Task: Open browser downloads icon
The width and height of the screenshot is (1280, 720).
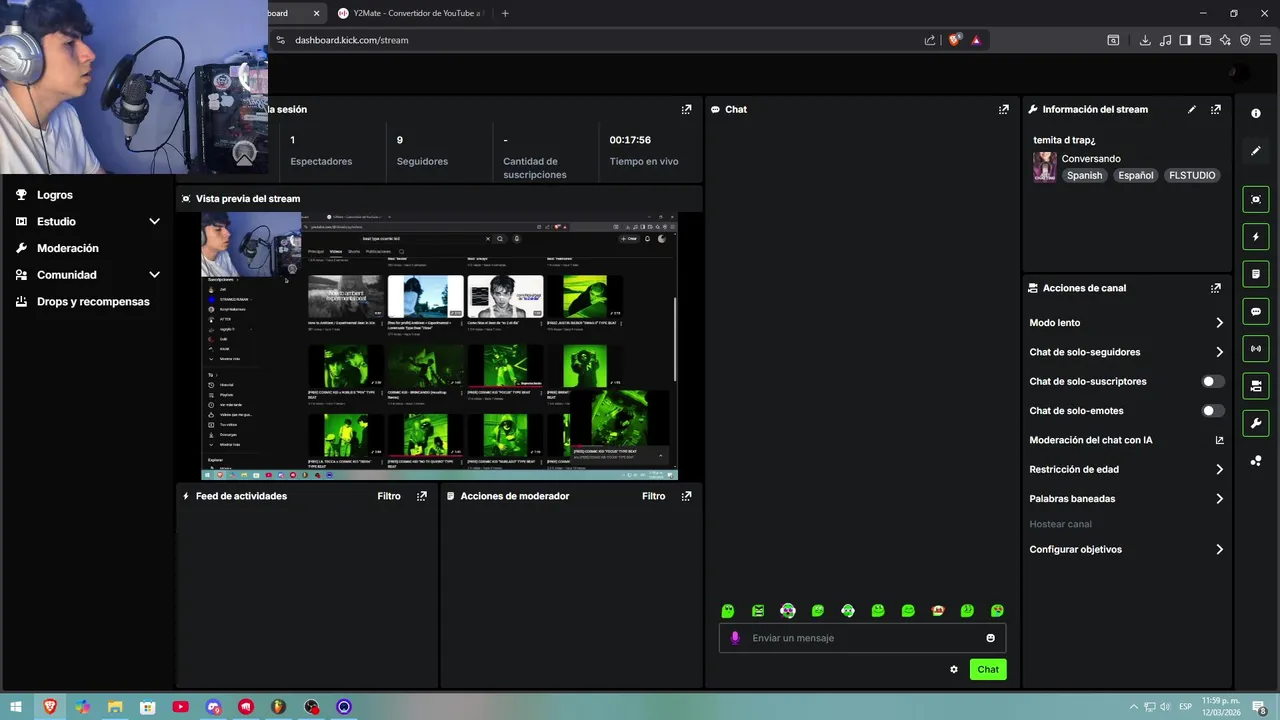Action: tap(1145, 40)
